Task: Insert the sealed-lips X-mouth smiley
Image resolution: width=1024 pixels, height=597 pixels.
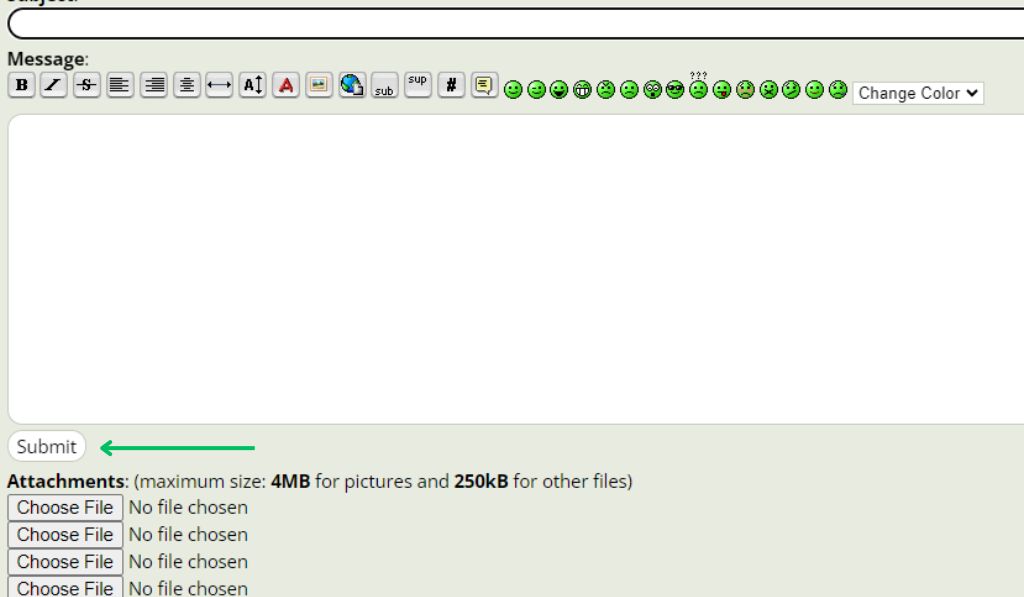Action: 769,89
